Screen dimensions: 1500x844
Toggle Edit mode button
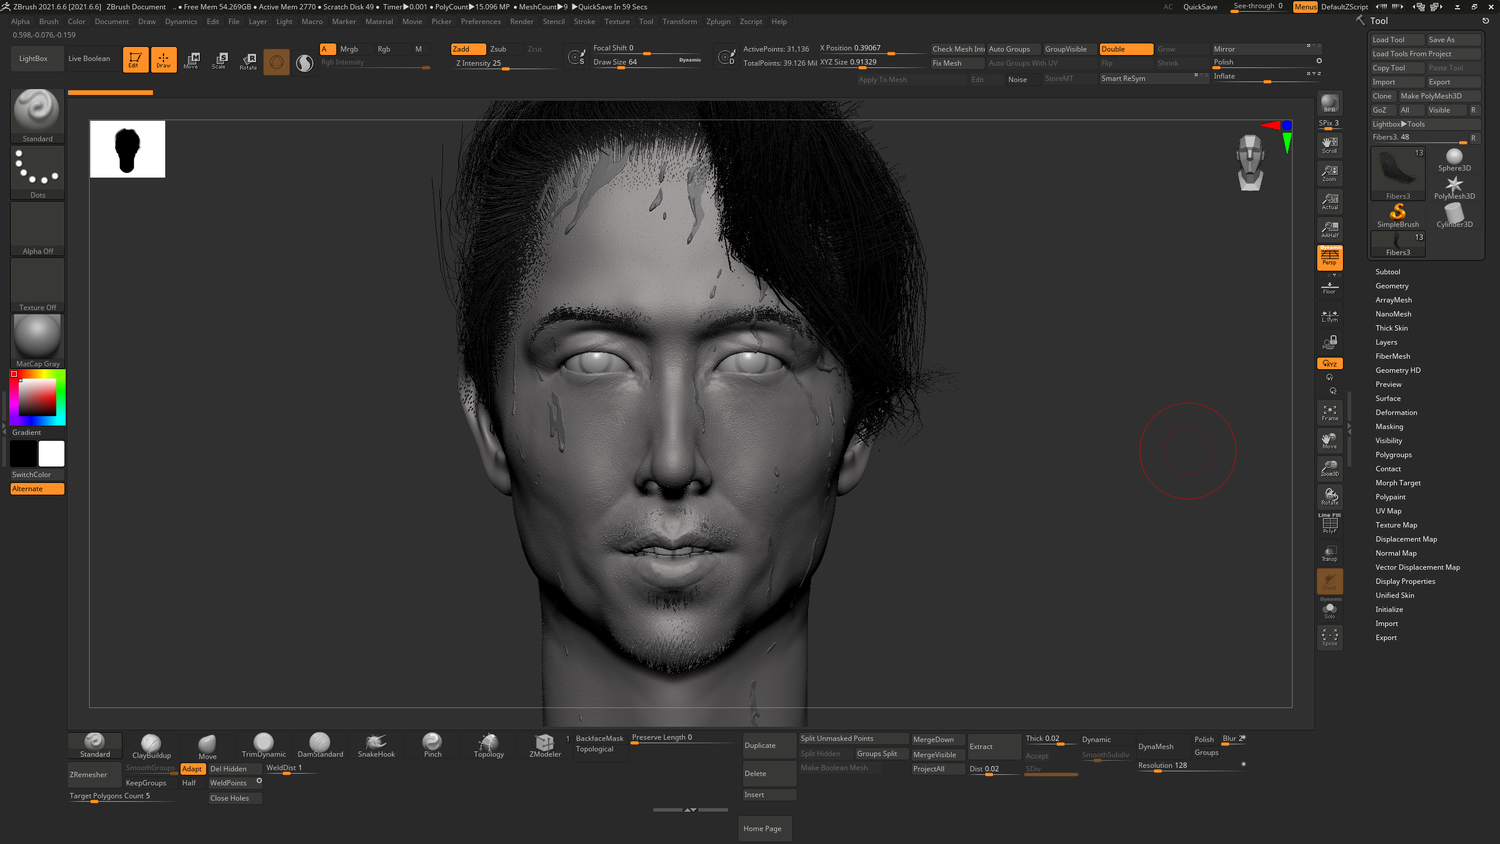135,60
